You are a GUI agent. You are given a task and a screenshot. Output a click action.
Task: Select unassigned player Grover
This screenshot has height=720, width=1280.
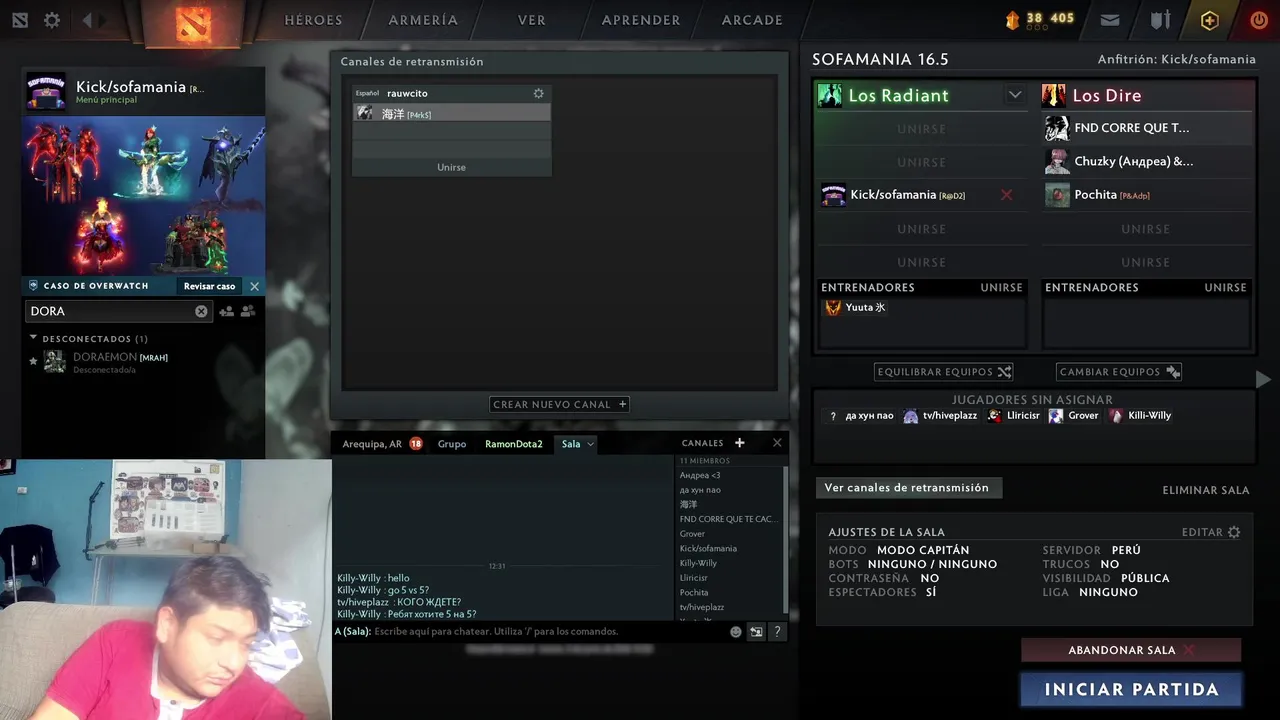[x=1073, y=416]
